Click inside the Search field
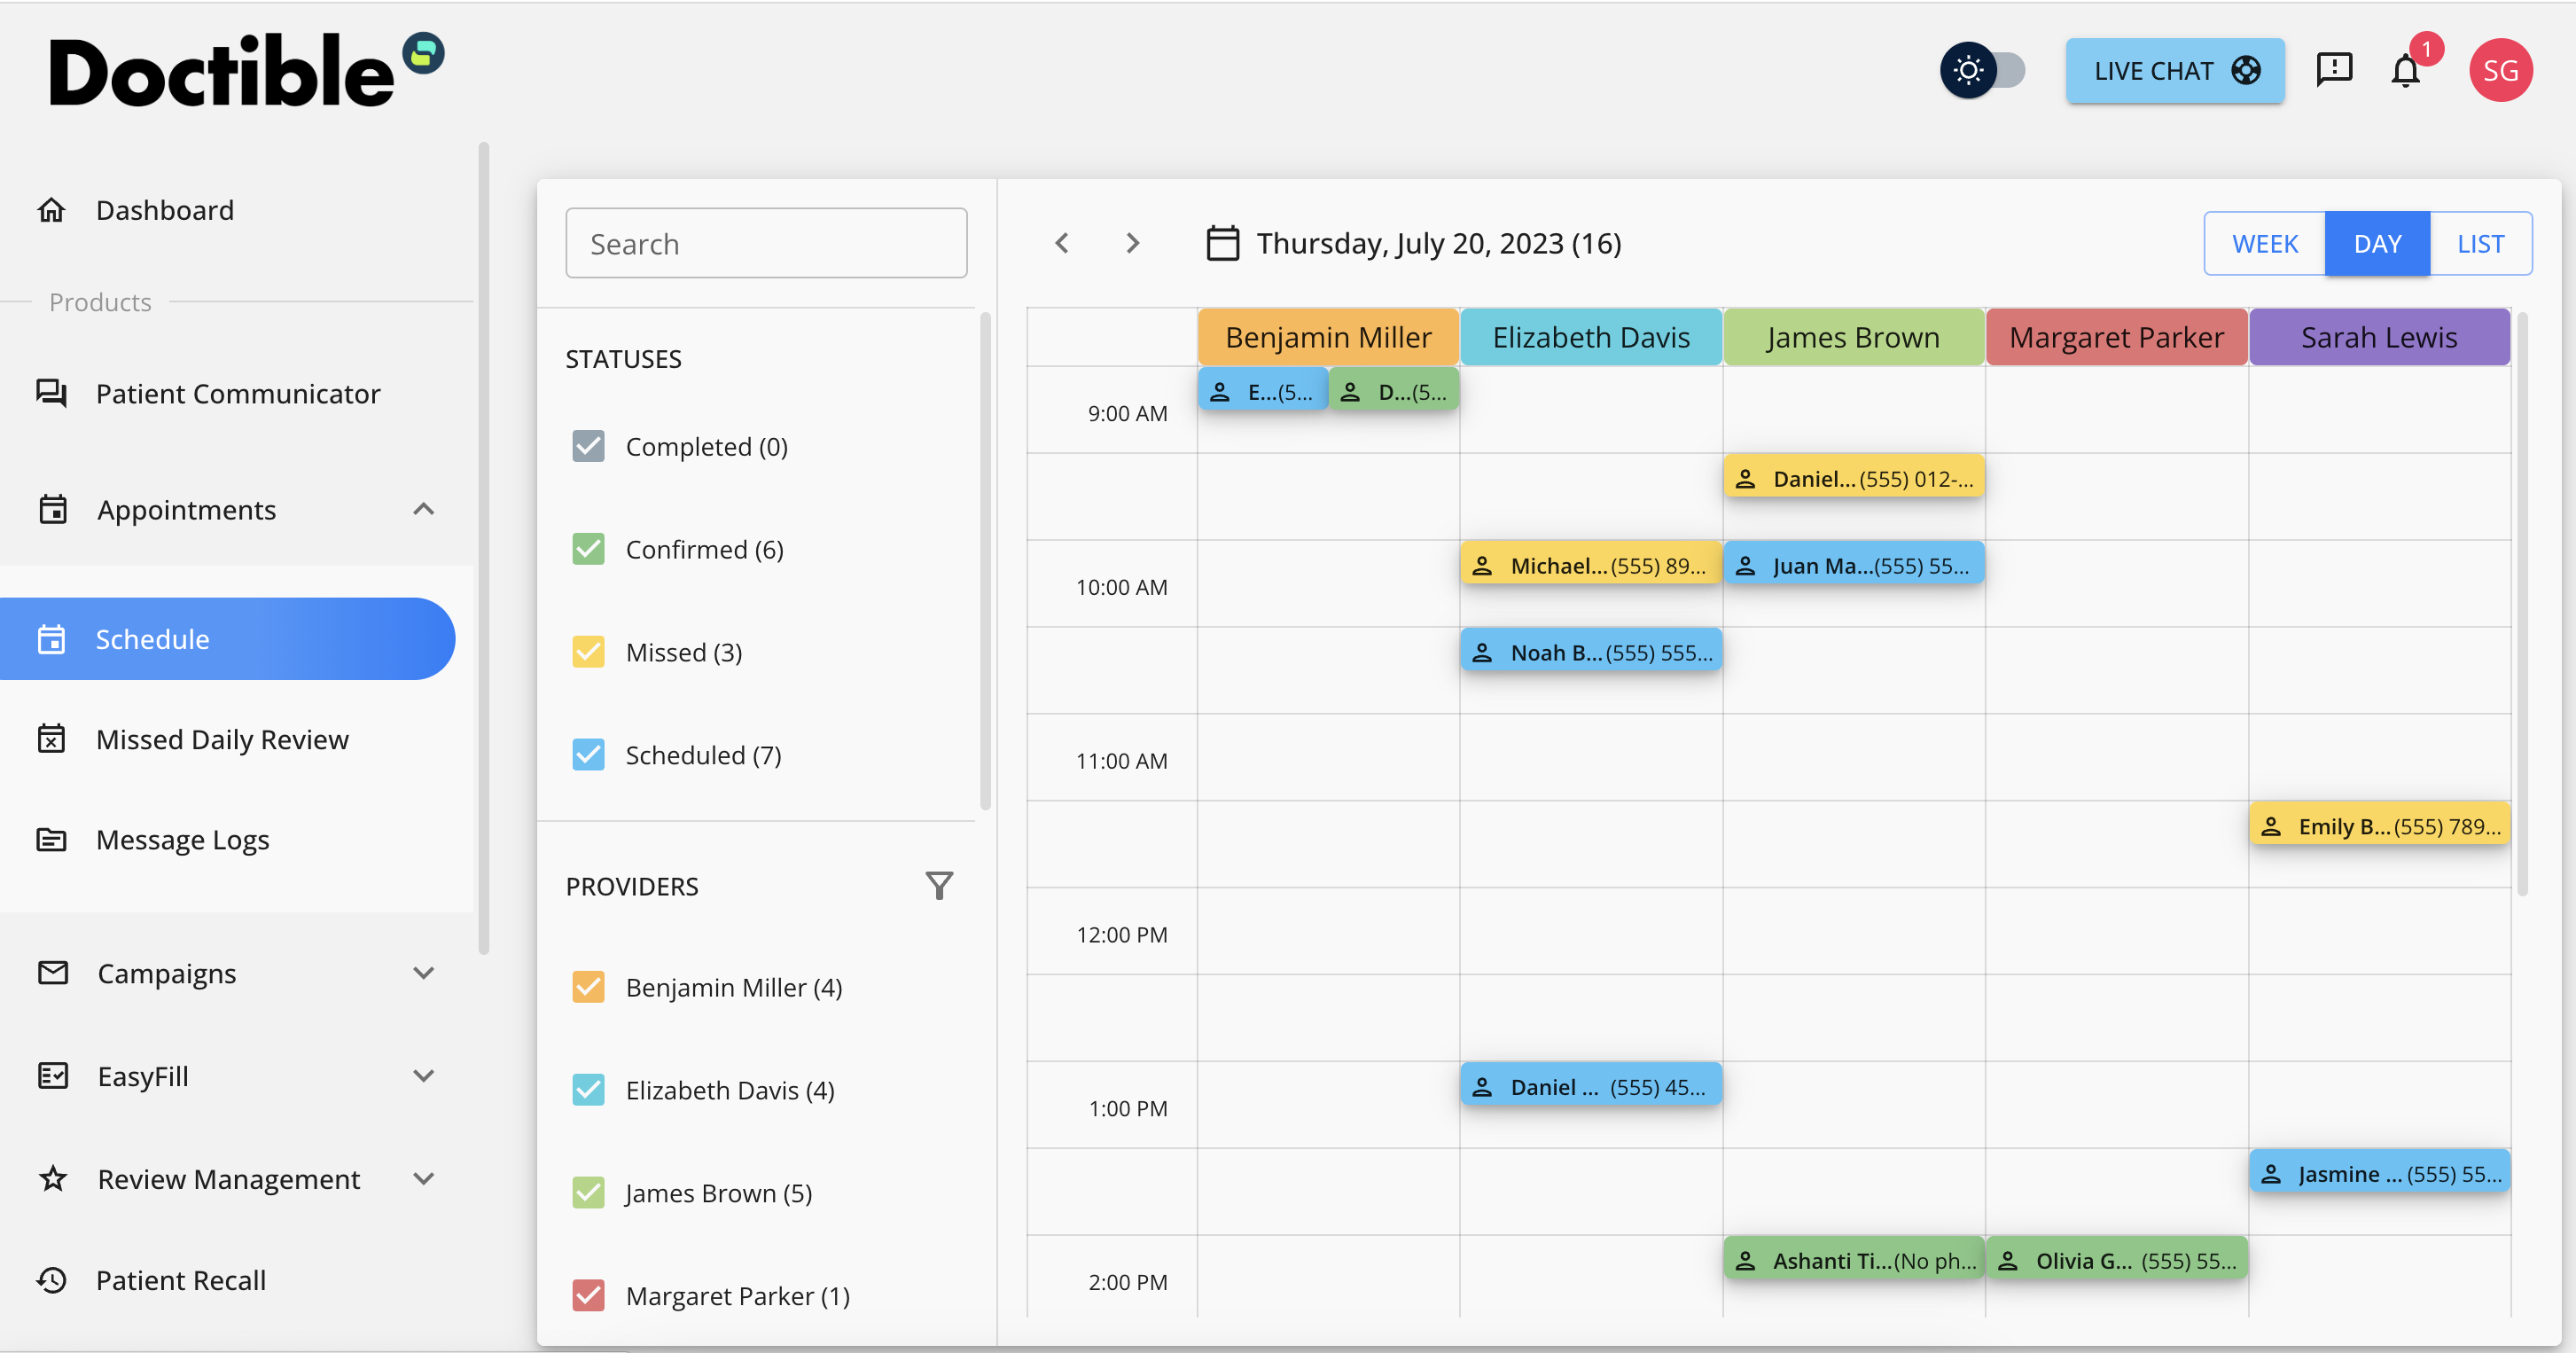This screenshot has height=1353, width=2576. 766,242
